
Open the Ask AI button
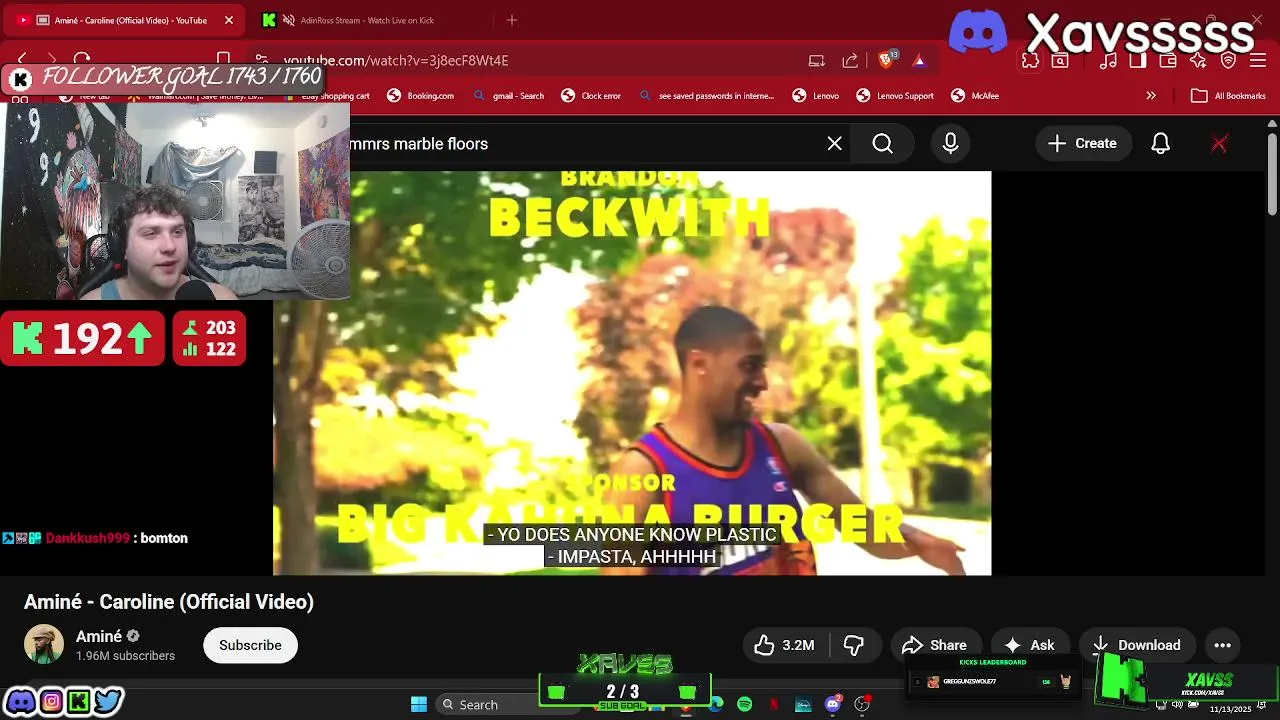click(1029, 645)
